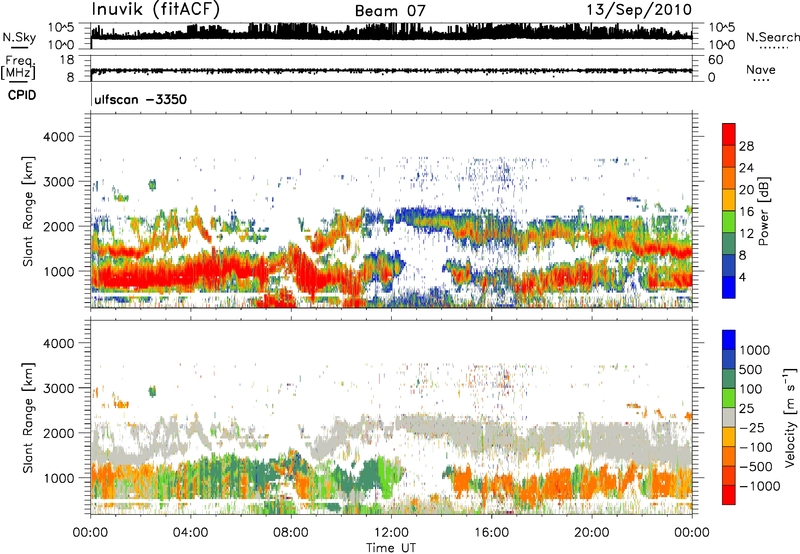Click the '3000' tick on power panel
Viewport: 800px width, 554px height.
pos(58,182)
